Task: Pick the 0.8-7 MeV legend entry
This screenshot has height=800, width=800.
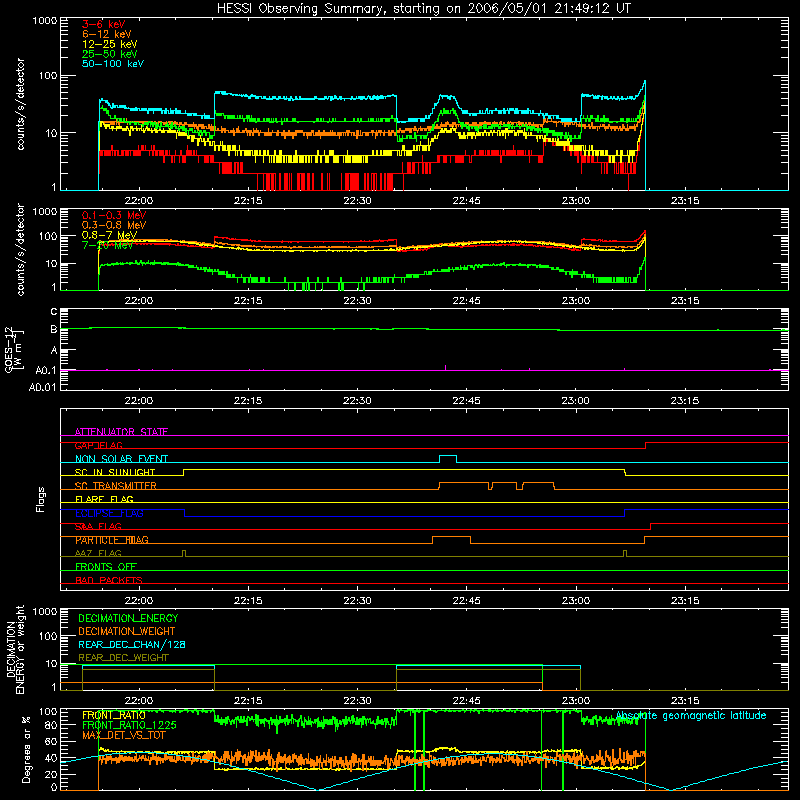Action: pyautogui.click(x=109, y=235)
